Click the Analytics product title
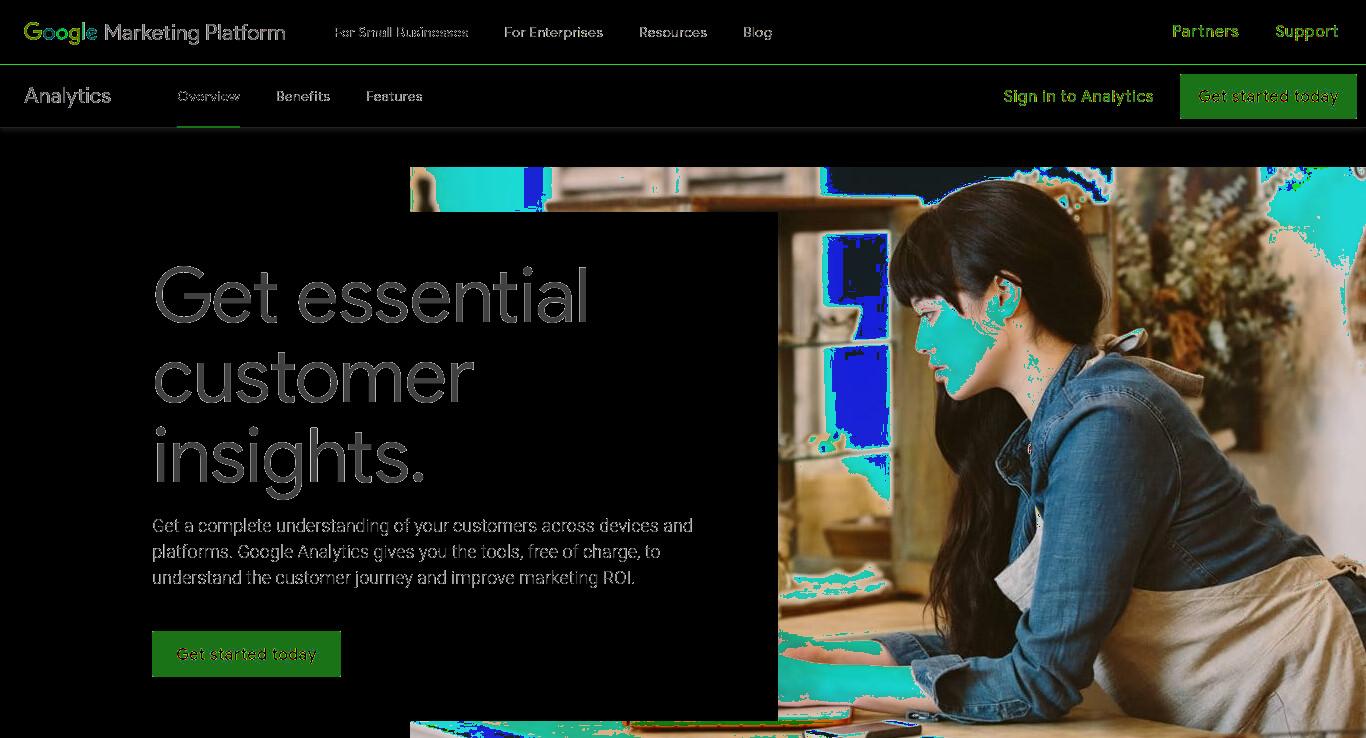The width and height of the screenshot is (1366, 738). click(x=68, y=96)
